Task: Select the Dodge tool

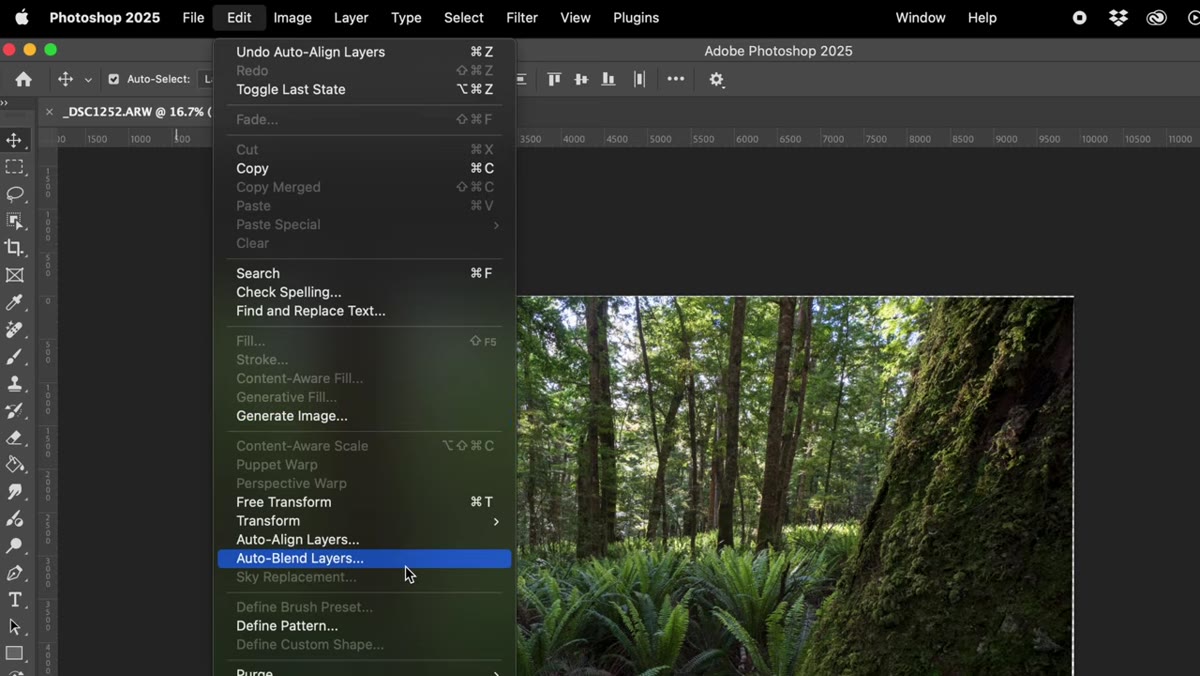Action: coord(14,546)
